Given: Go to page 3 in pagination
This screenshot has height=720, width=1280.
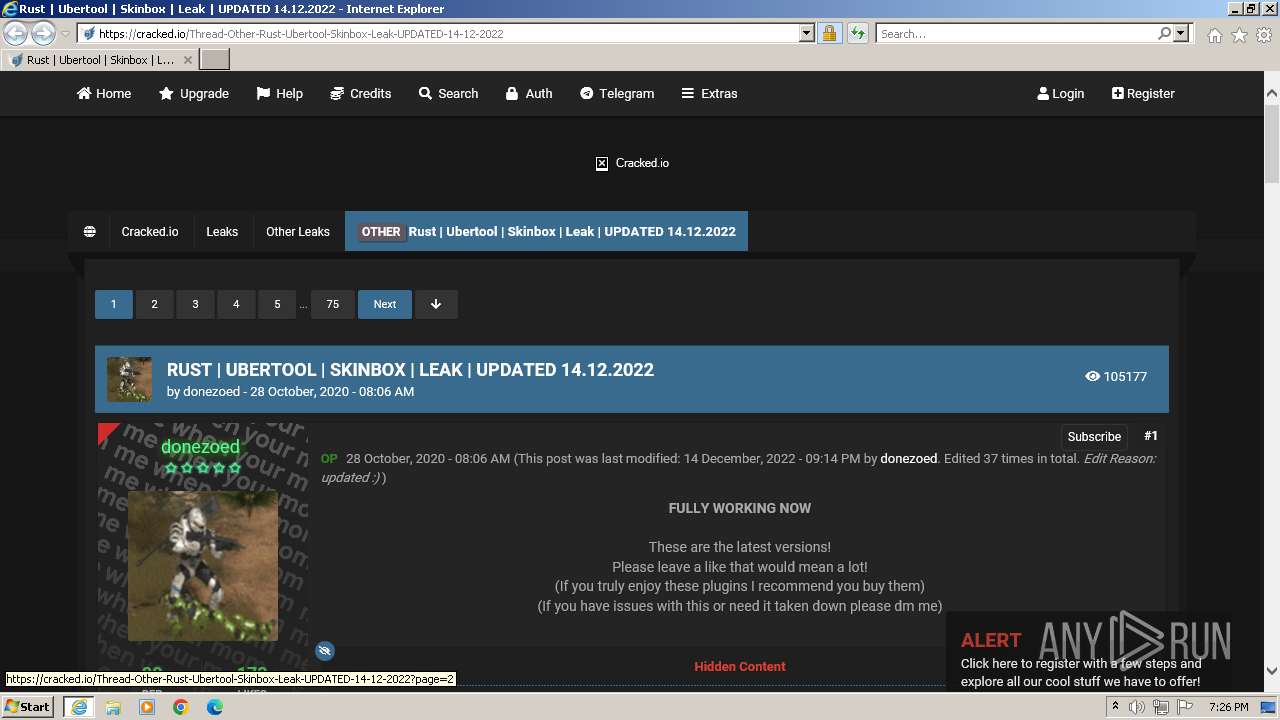Looking at the screenshot, I should pos(195,304).
